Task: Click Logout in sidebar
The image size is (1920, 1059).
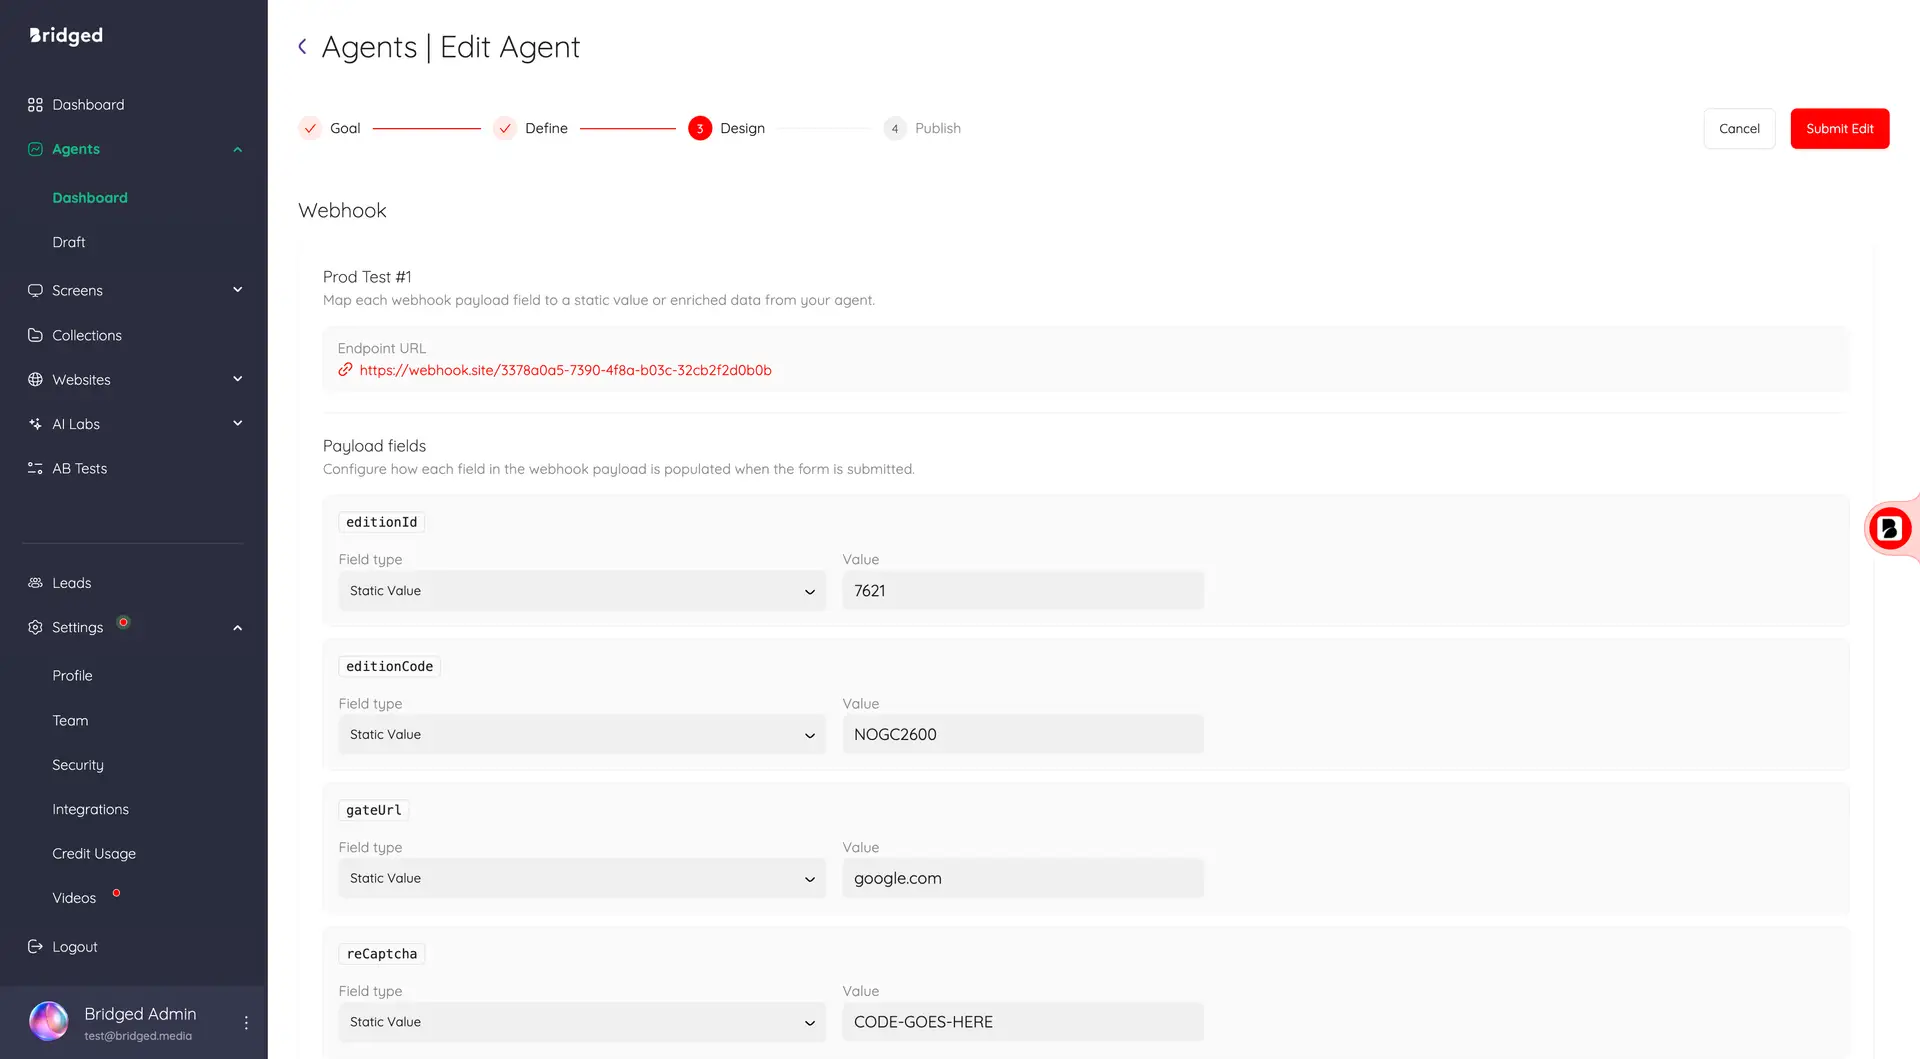Action: coord(75,947)
